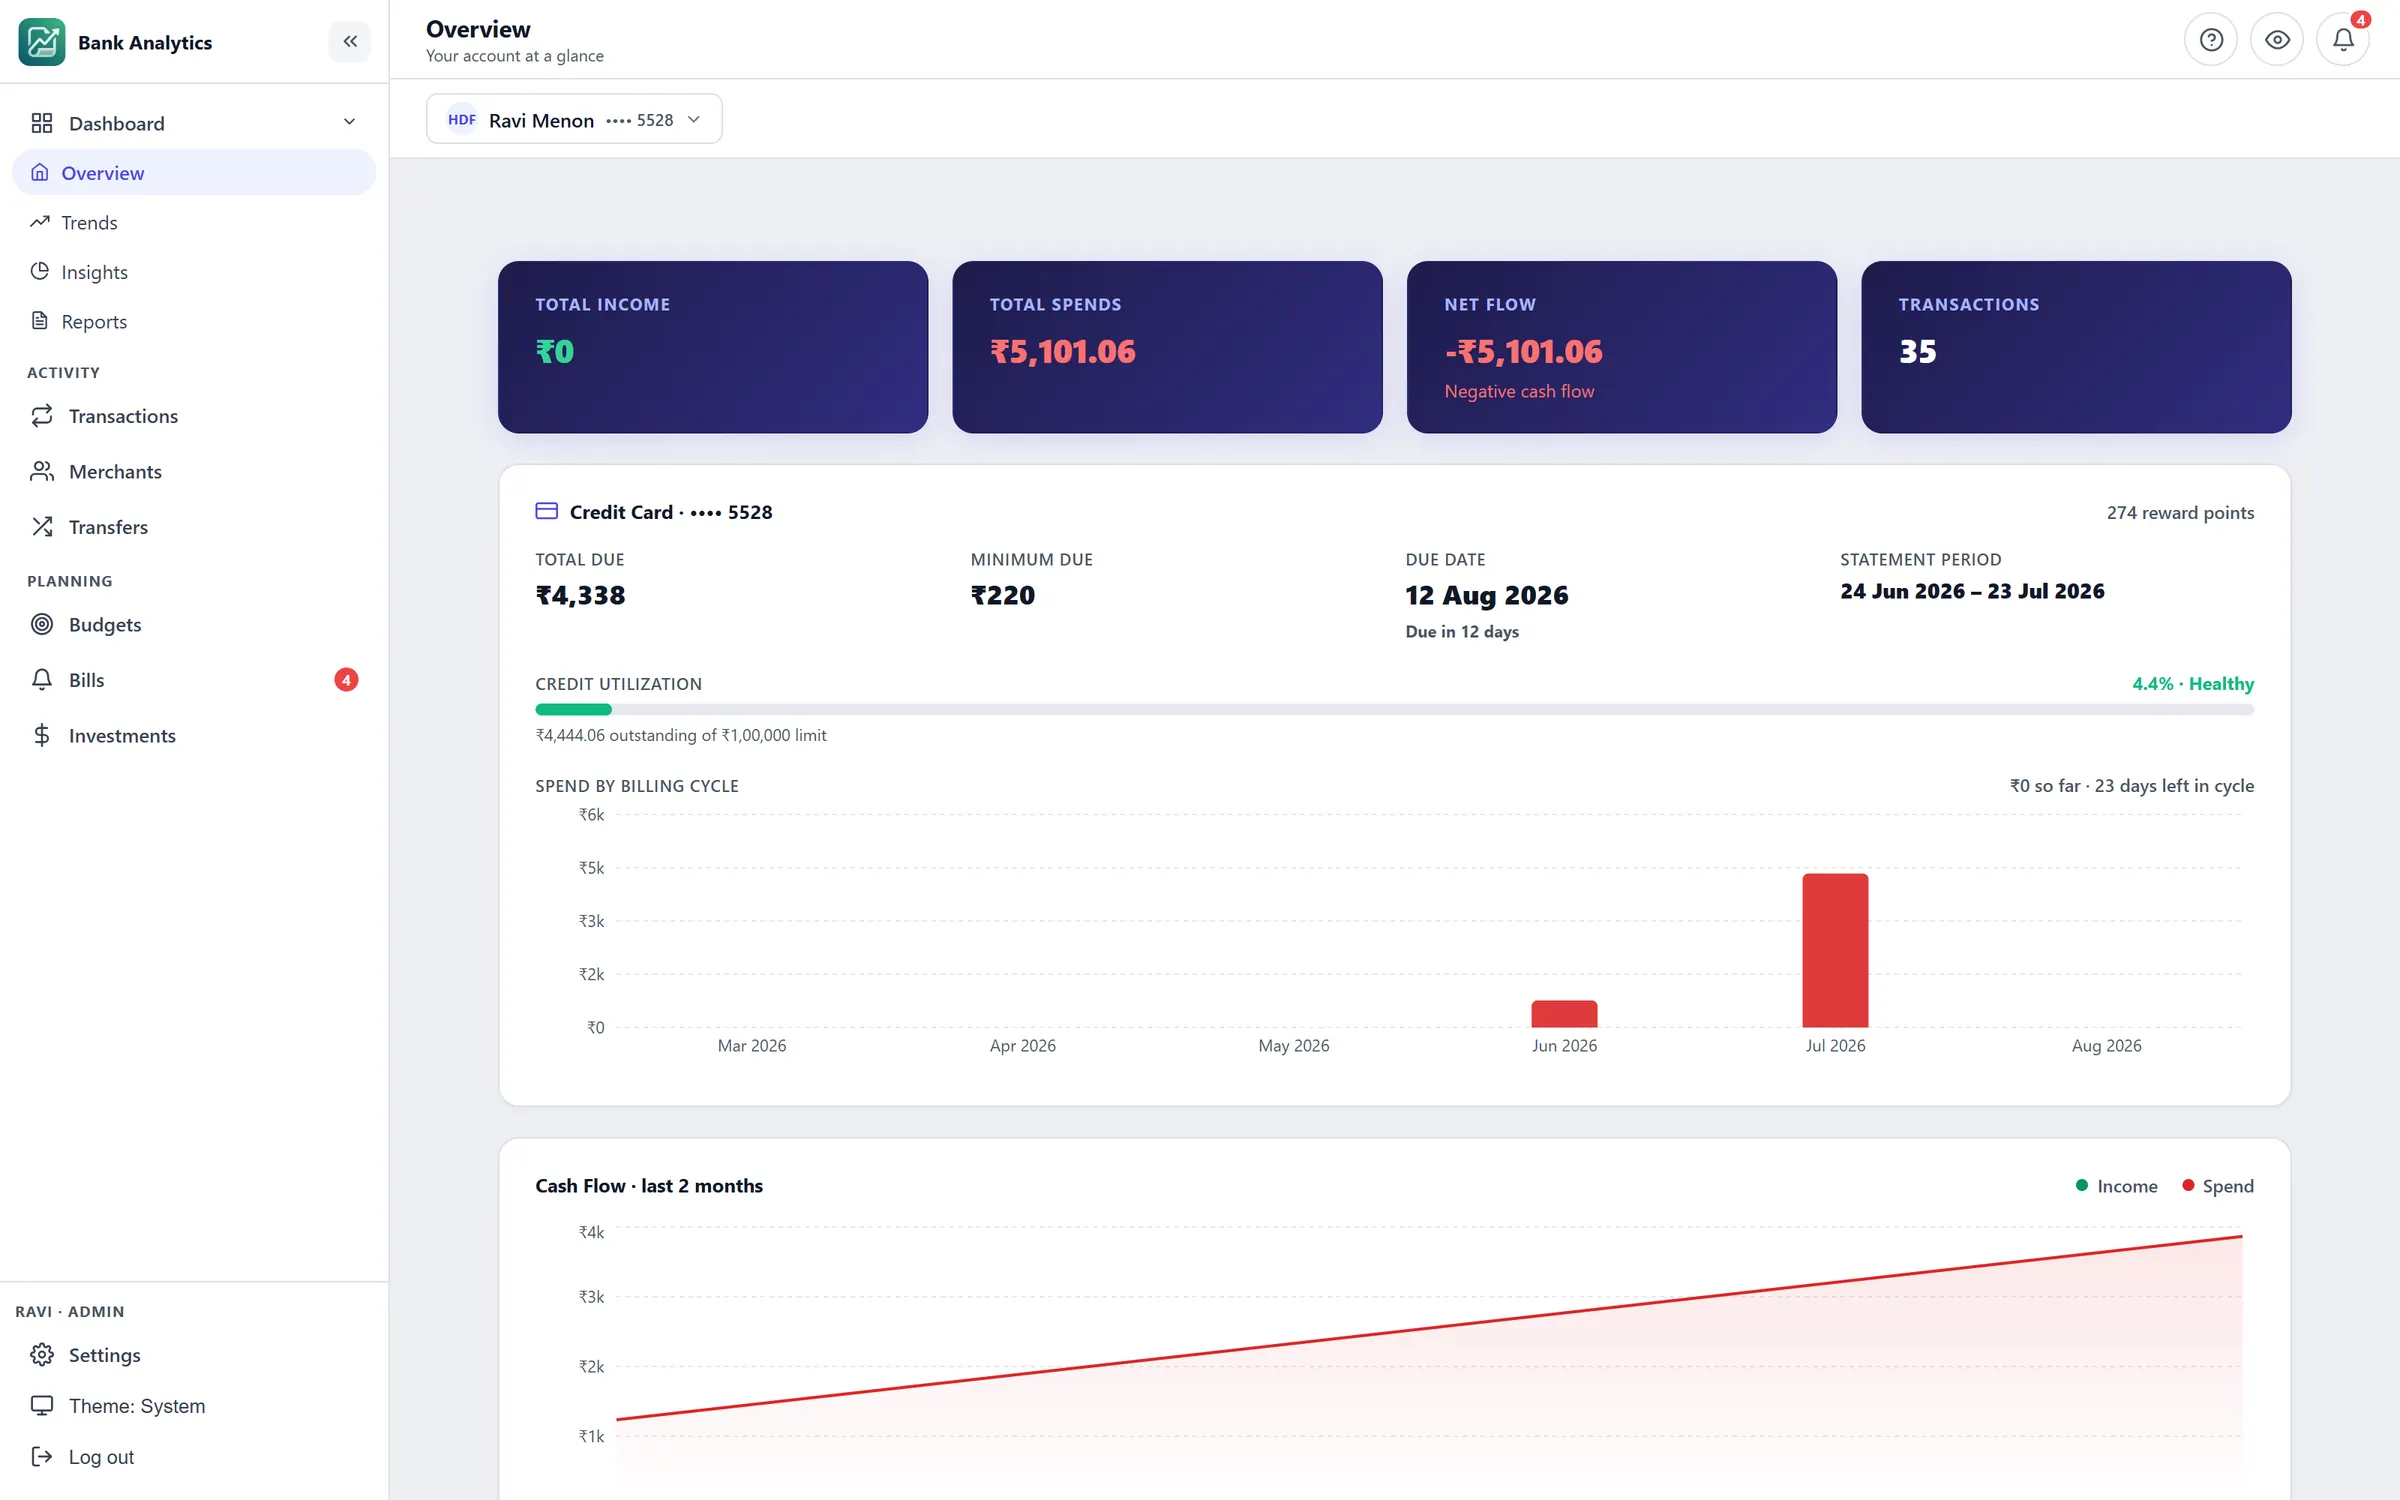
Task: Click the Settings gear icon
Action: (42, 1355)
